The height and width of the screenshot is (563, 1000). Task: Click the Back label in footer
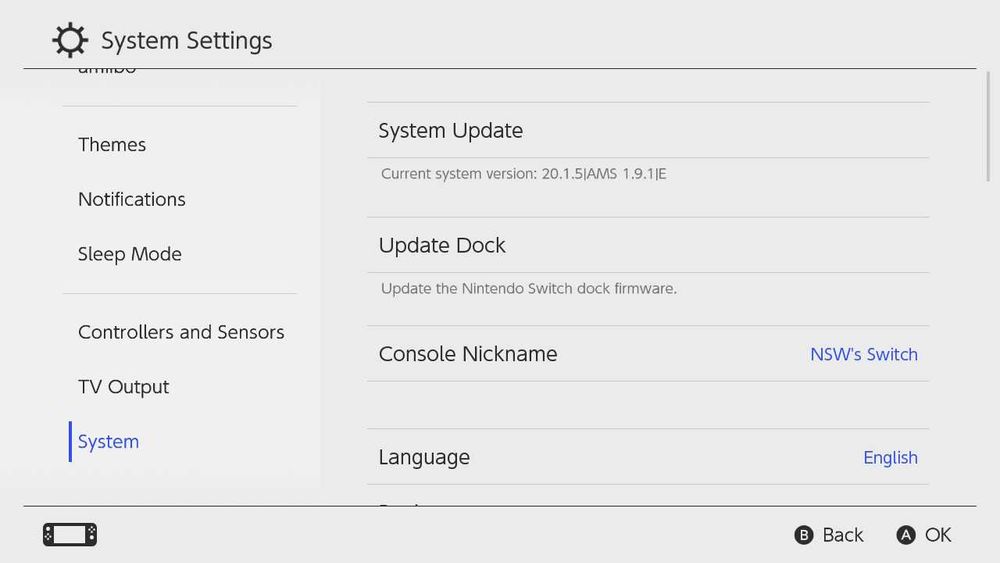842,535
